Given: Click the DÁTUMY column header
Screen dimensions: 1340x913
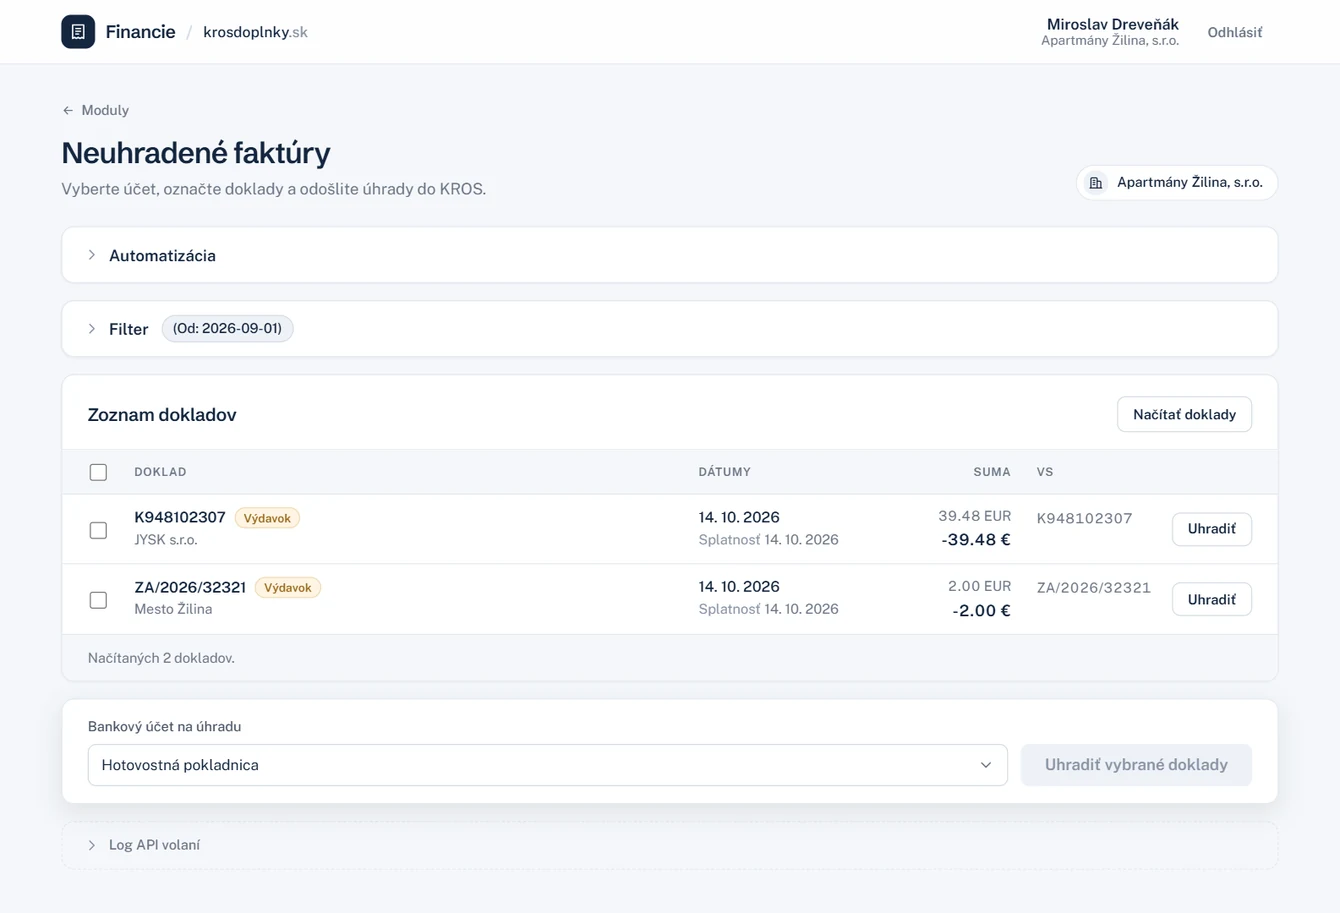Looking at the screenshot, I should pos(724,472).
